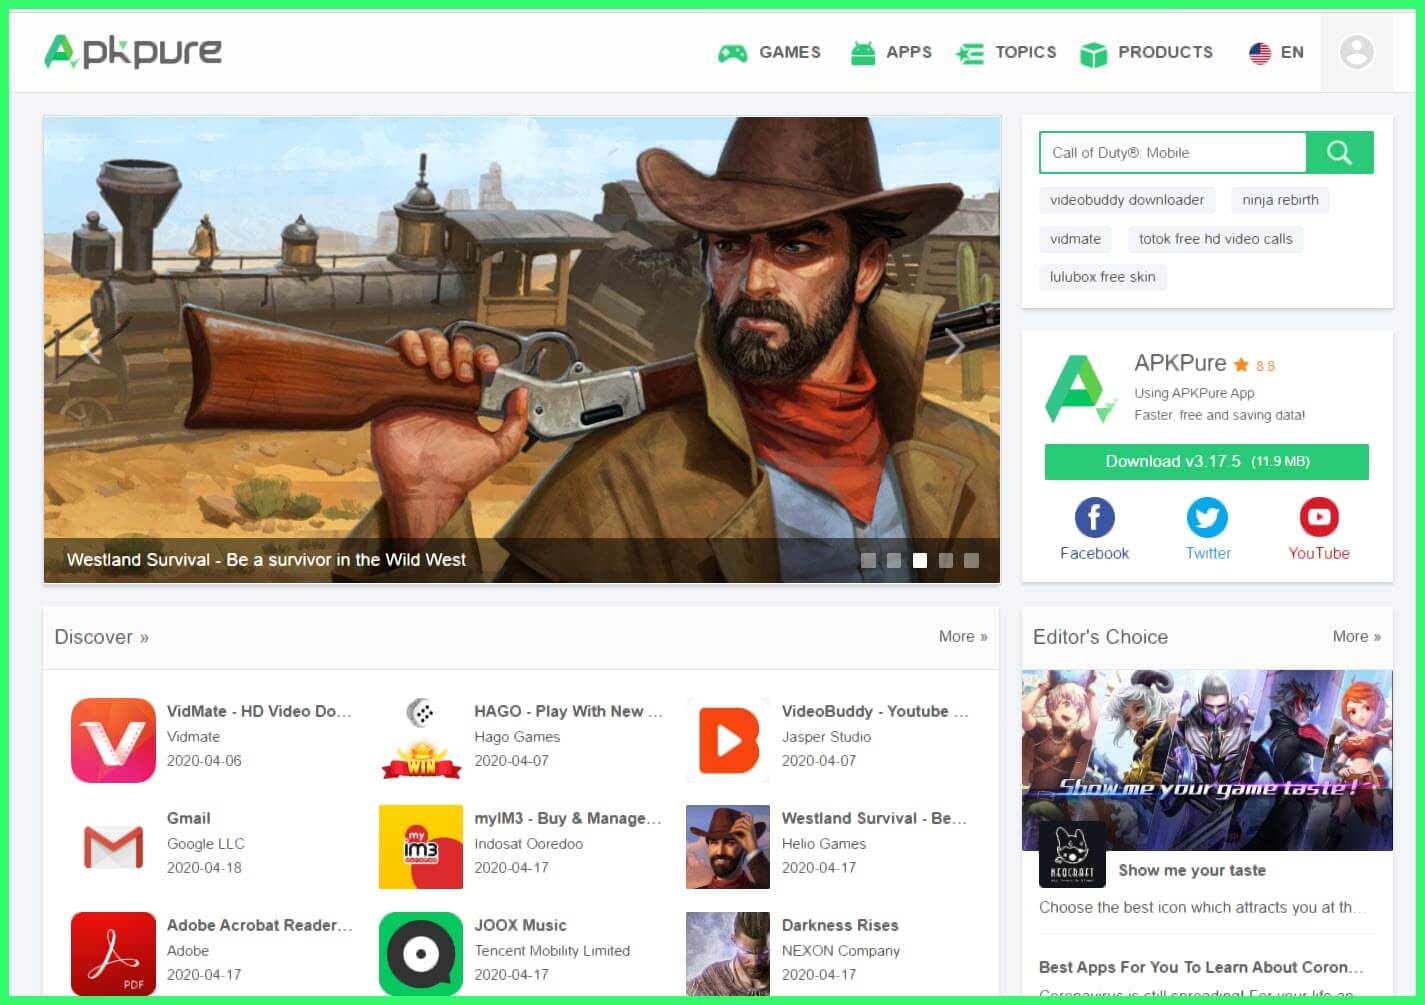The width and height of the screenshot is (1425, 1005).
Task: Open Show me your game taste banner
Action: click(1207, 760)
